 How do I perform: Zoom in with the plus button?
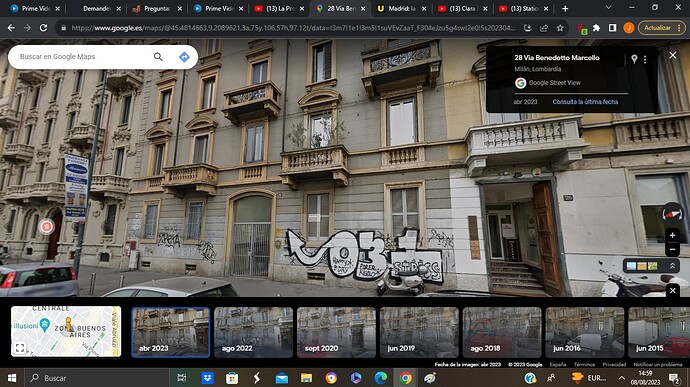coord(672,236)
